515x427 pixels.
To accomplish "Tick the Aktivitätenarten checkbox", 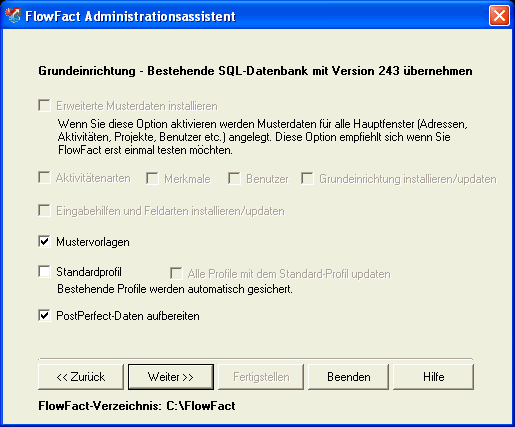I will coord(44,177).
